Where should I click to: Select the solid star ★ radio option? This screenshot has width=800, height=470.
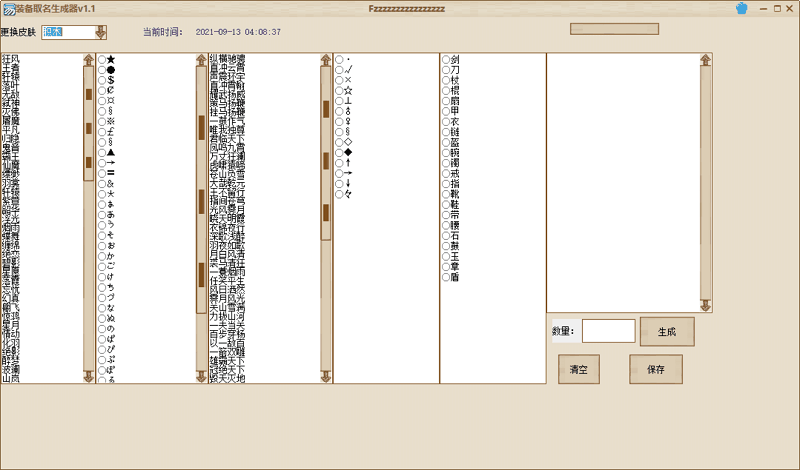point(103,60)
